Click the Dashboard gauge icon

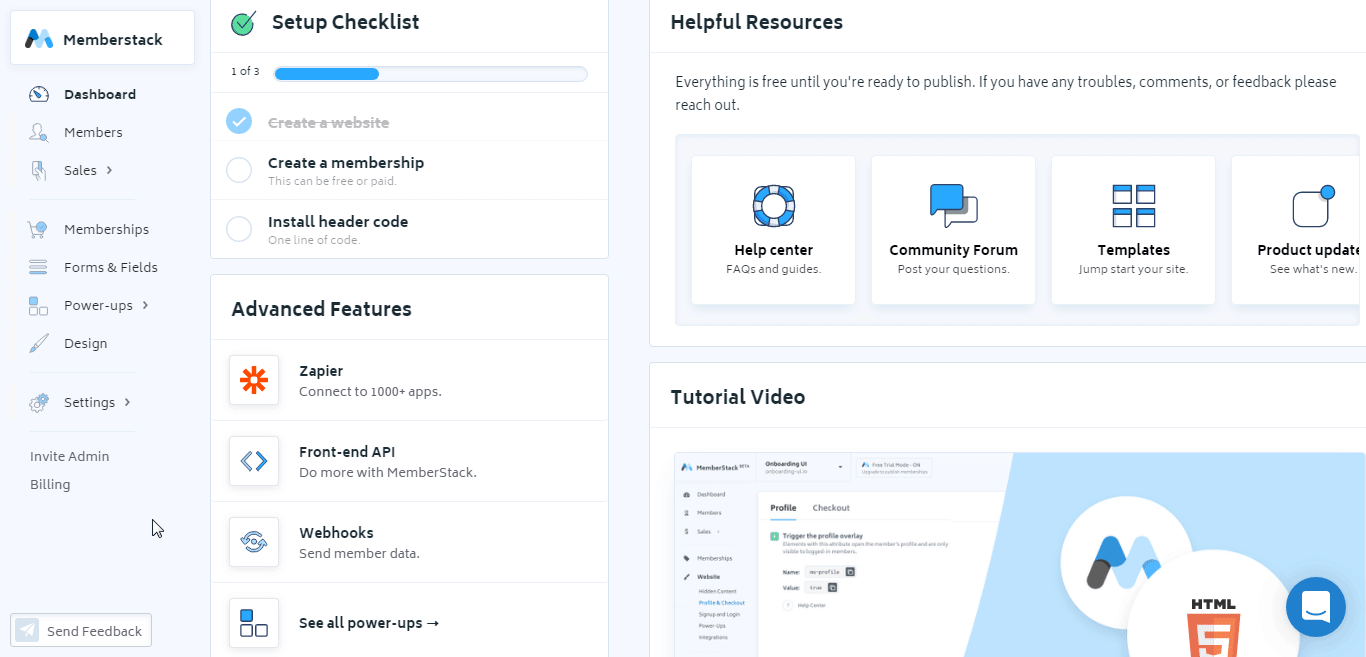39,94
